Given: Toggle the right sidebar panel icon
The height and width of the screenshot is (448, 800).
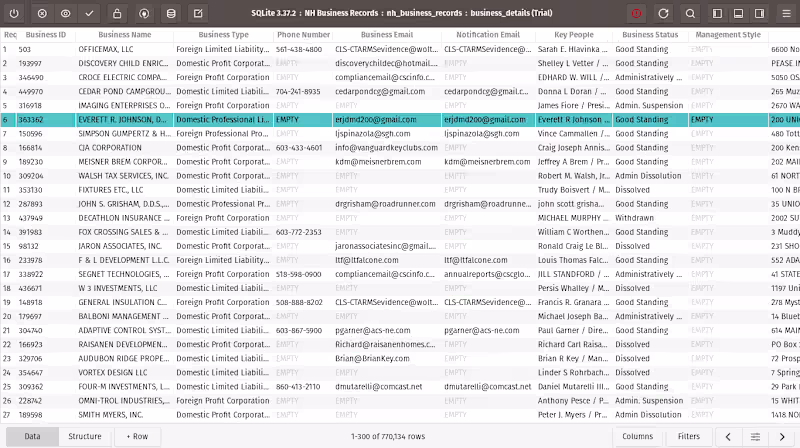Looking at the screenshot, I should pos(760,14).
